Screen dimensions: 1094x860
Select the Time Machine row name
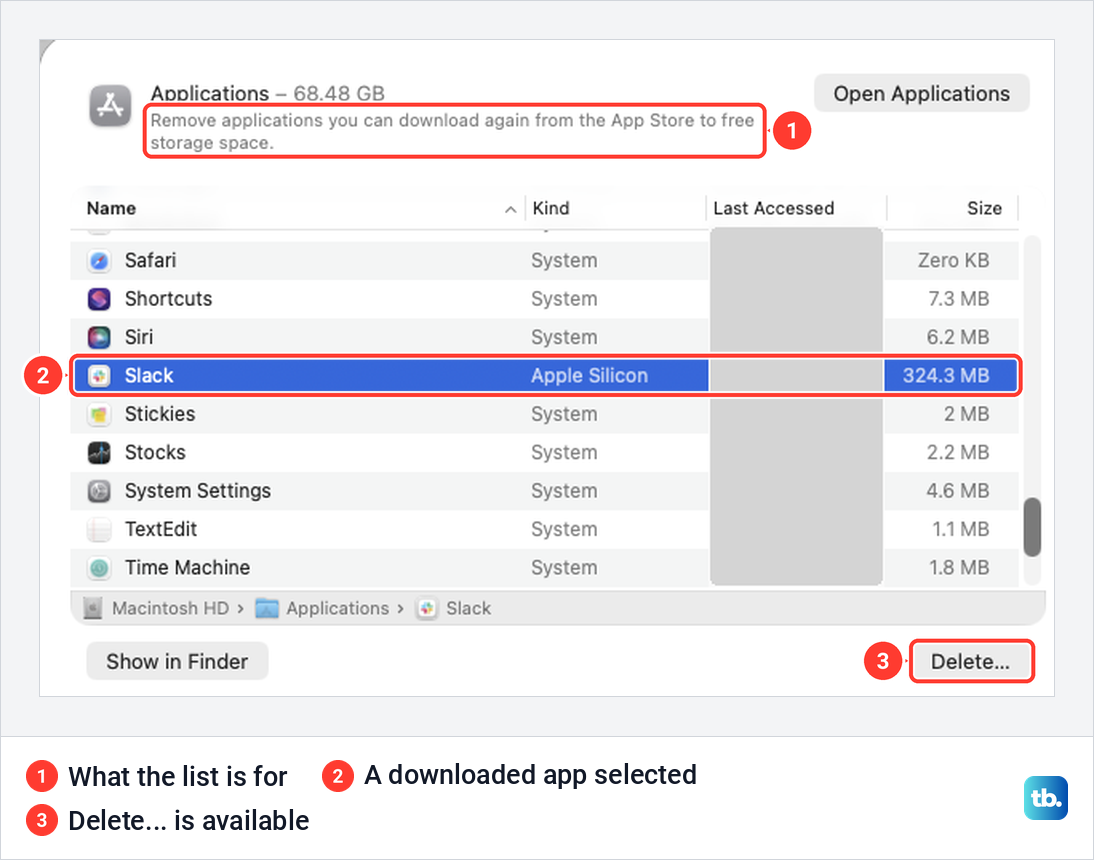(x=188, y=568)
